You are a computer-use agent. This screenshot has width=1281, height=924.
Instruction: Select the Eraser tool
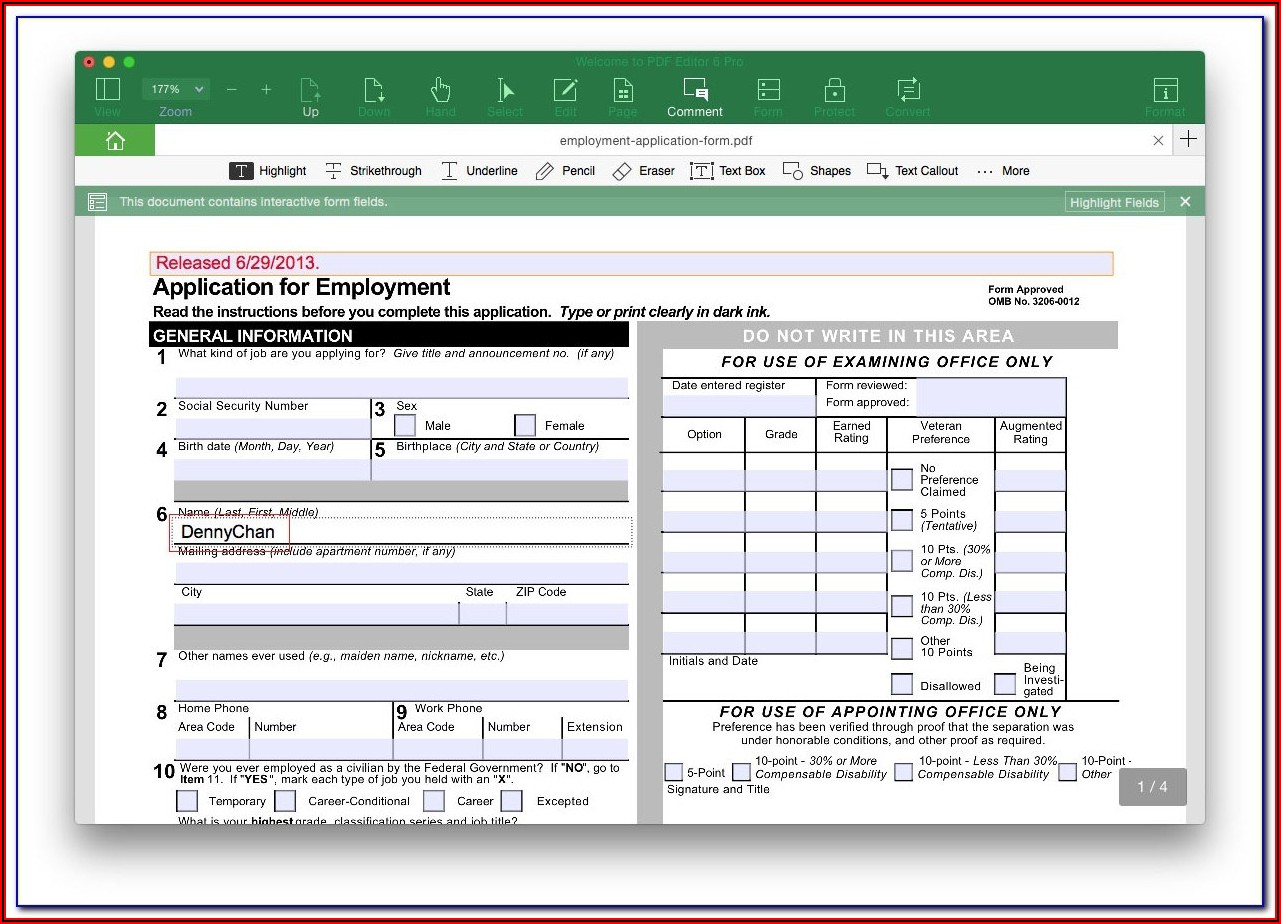point(643,171)
